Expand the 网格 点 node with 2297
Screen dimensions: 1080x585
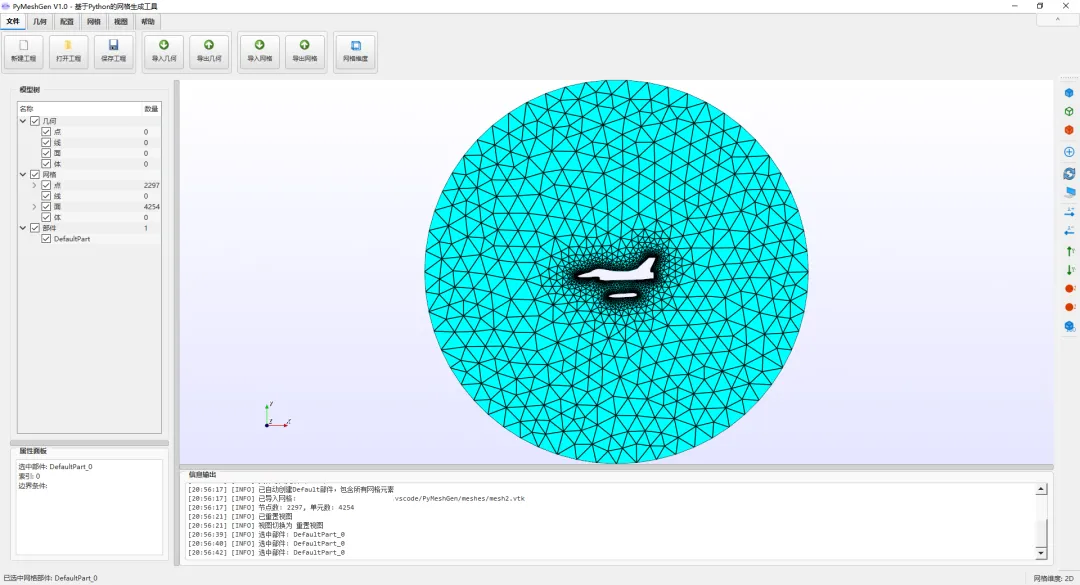pos(34,185)
